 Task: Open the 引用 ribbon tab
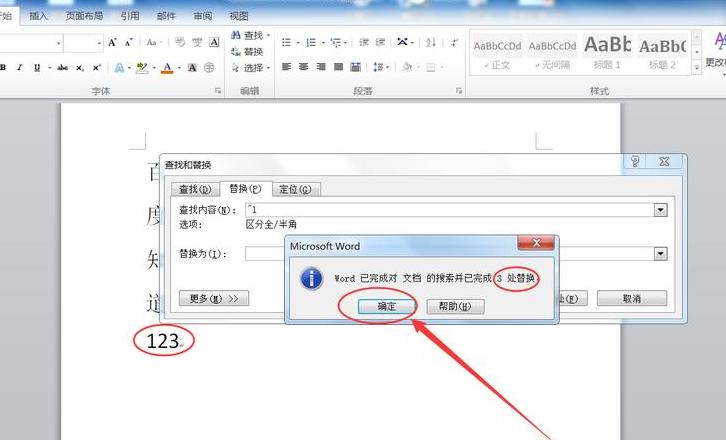130,16
